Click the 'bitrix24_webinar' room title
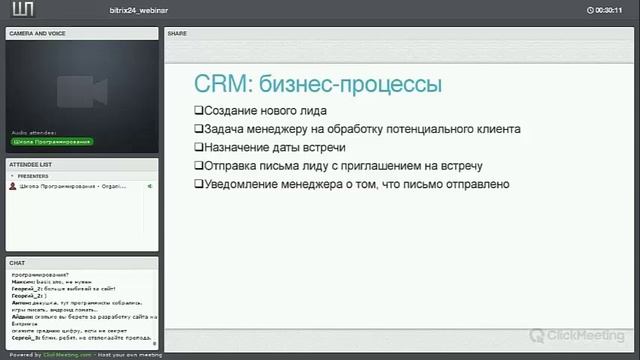 [139, 10]
